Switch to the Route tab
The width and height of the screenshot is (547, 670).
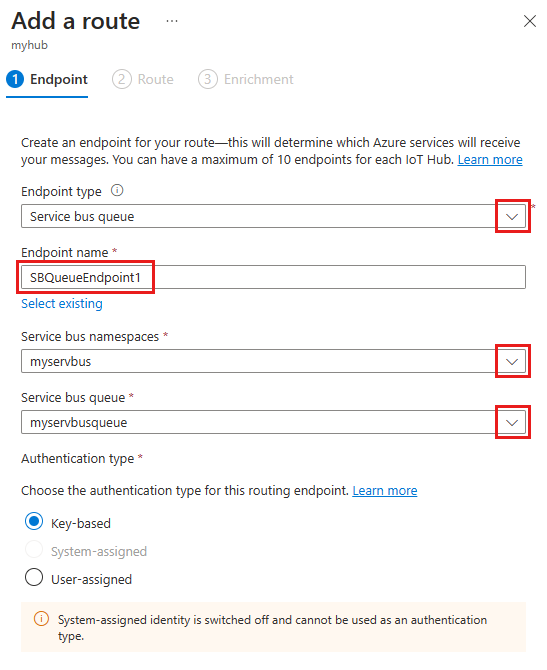156,79
